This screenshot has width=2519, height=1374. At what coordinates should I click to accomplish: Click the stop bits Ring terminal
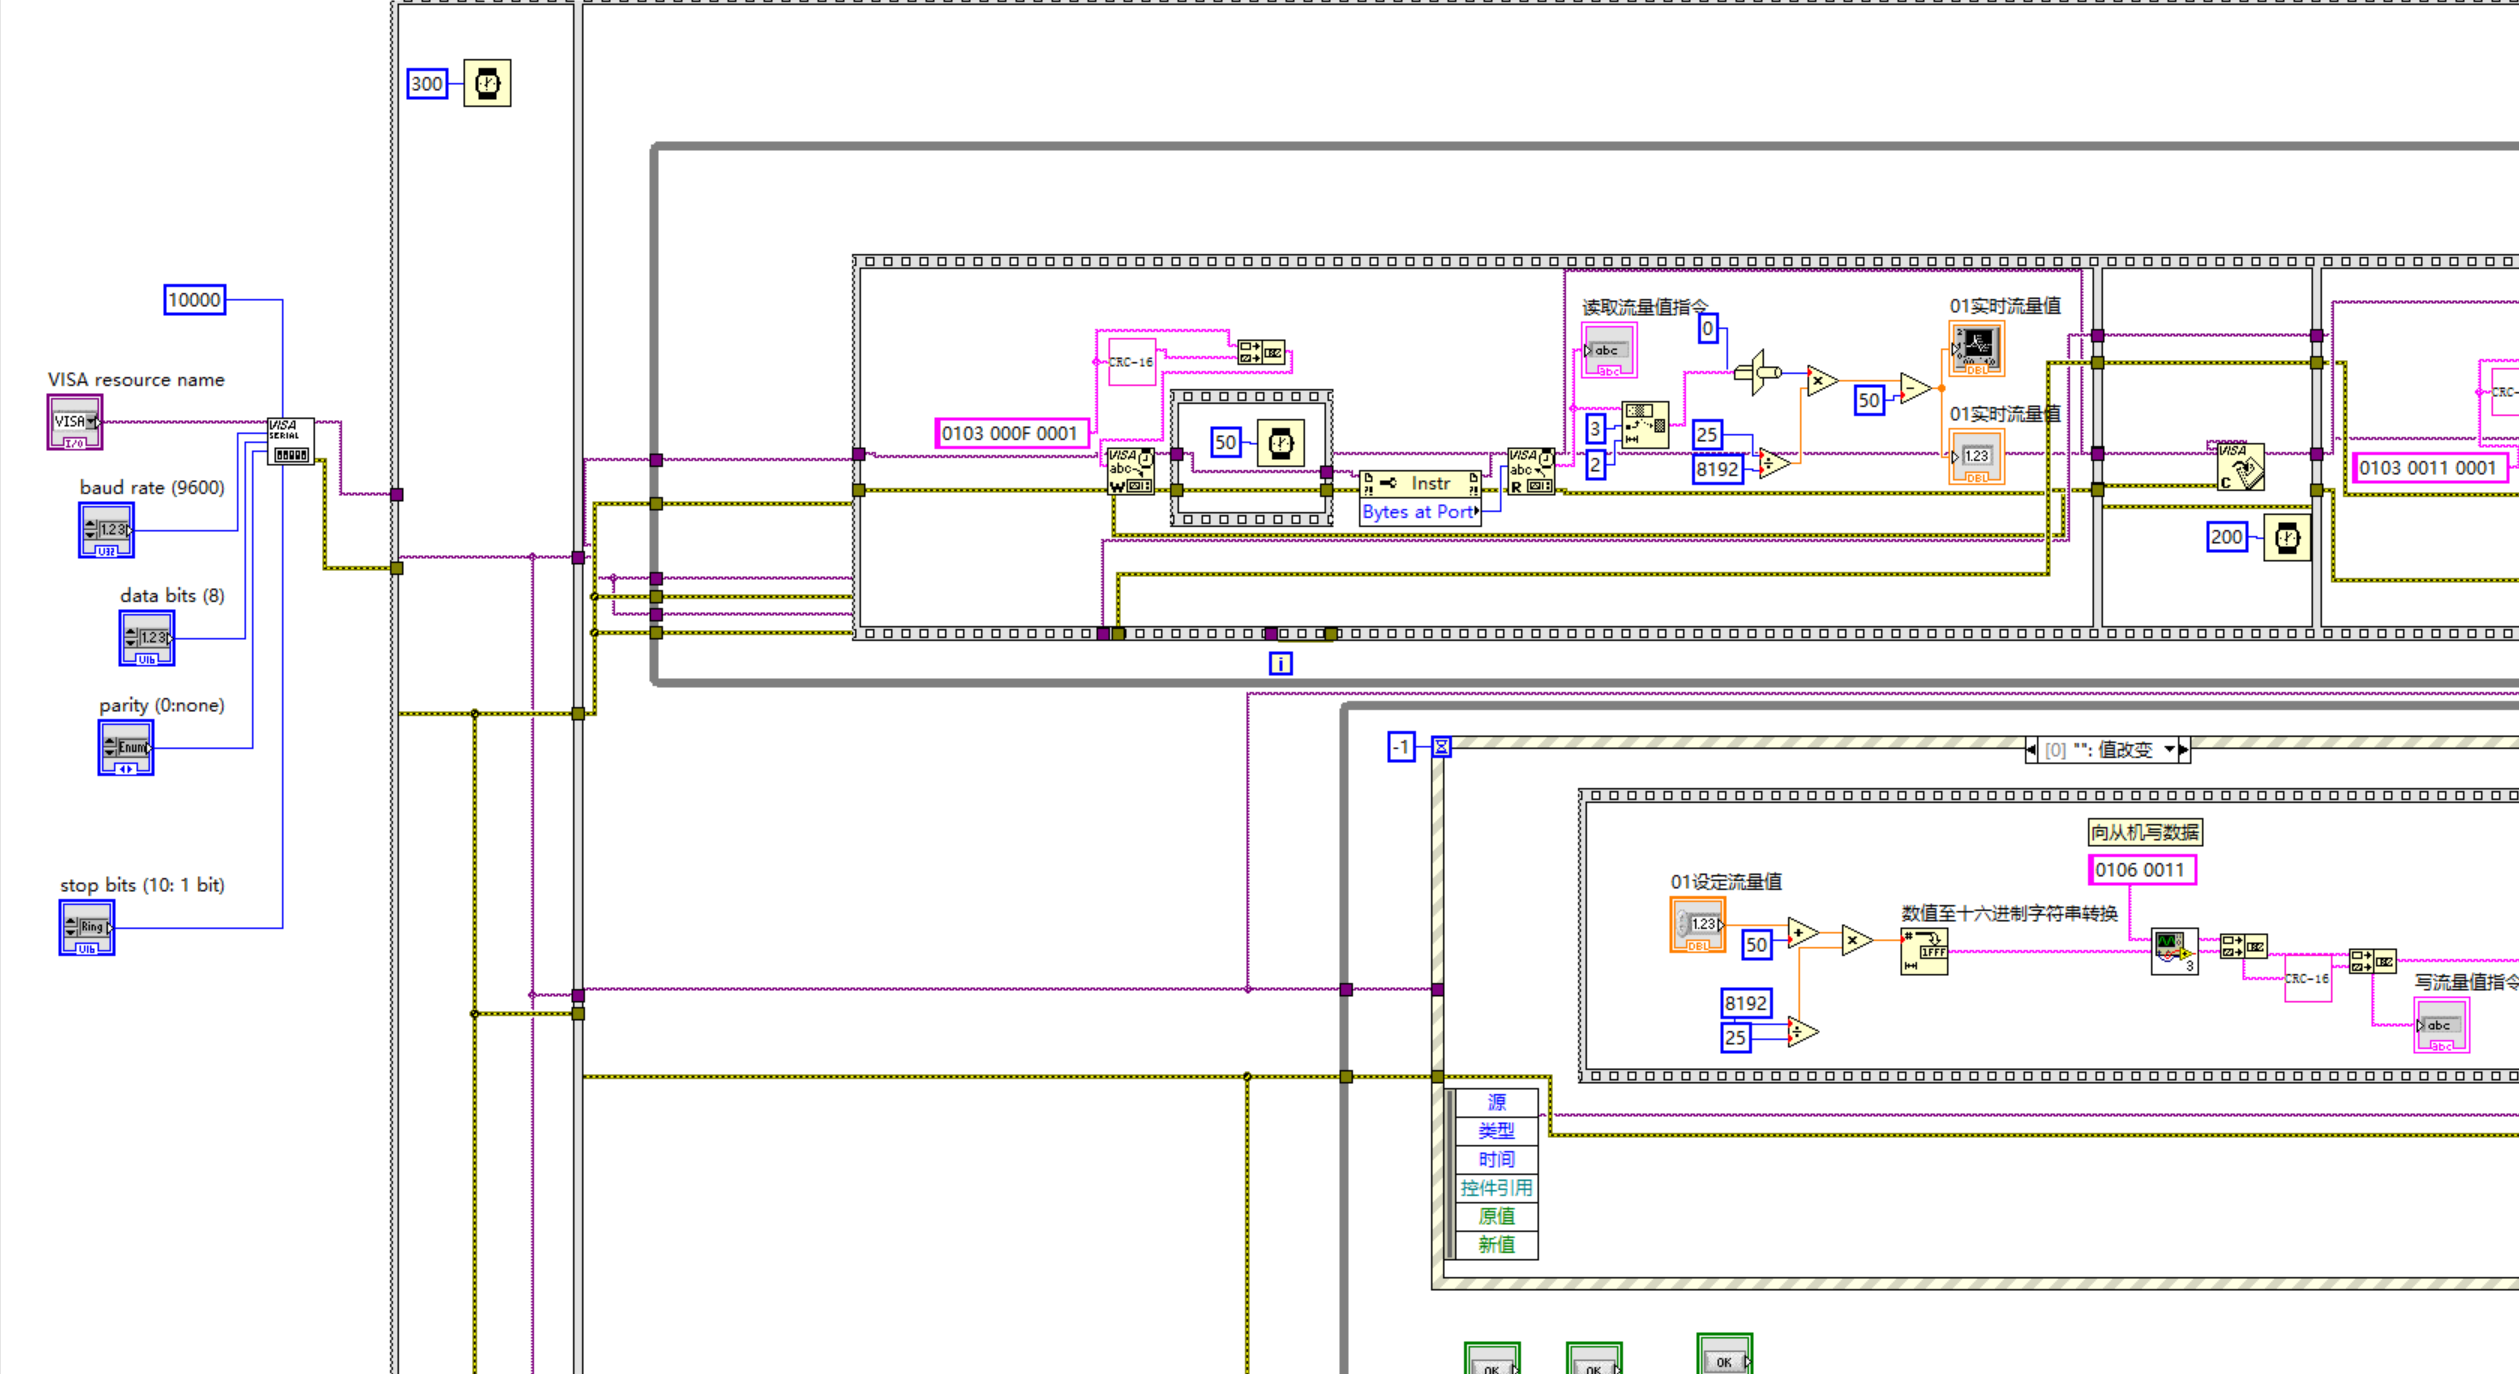tap(87, 927)
